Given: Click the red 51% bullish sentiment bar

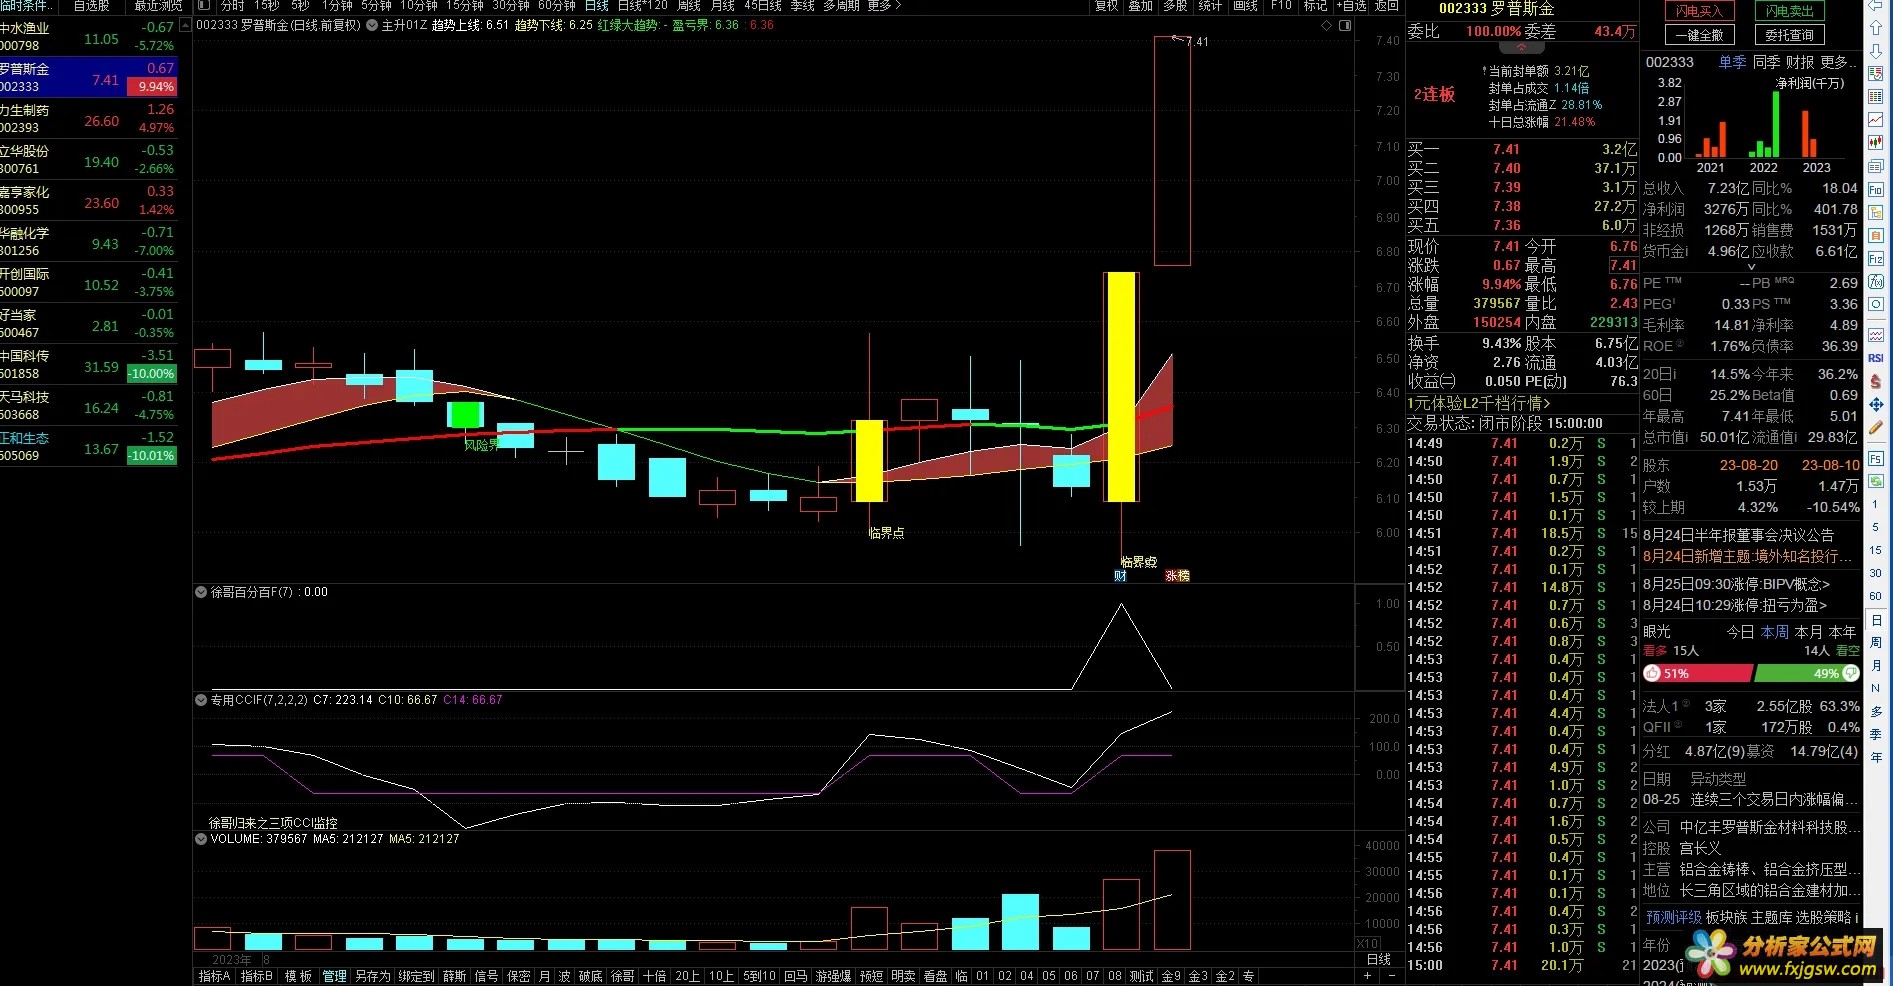Looking at the screenshot, I should click(1698, 674).
